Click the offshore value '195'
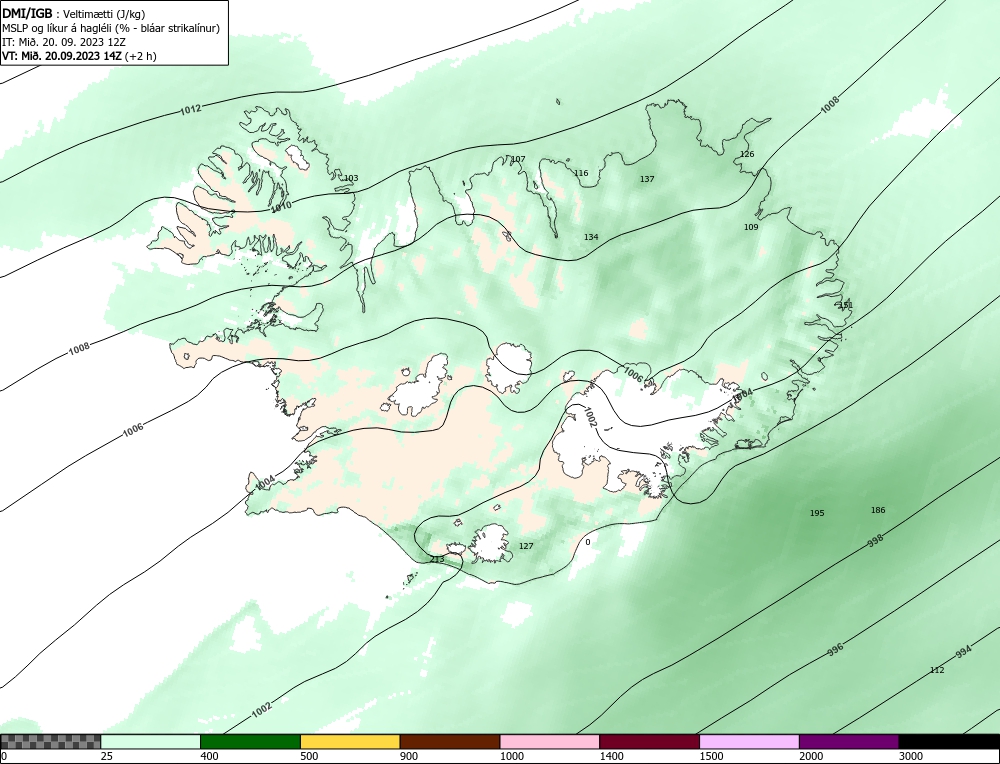The width and height of the screenshot is (1000, 764). tap(817, 513)
